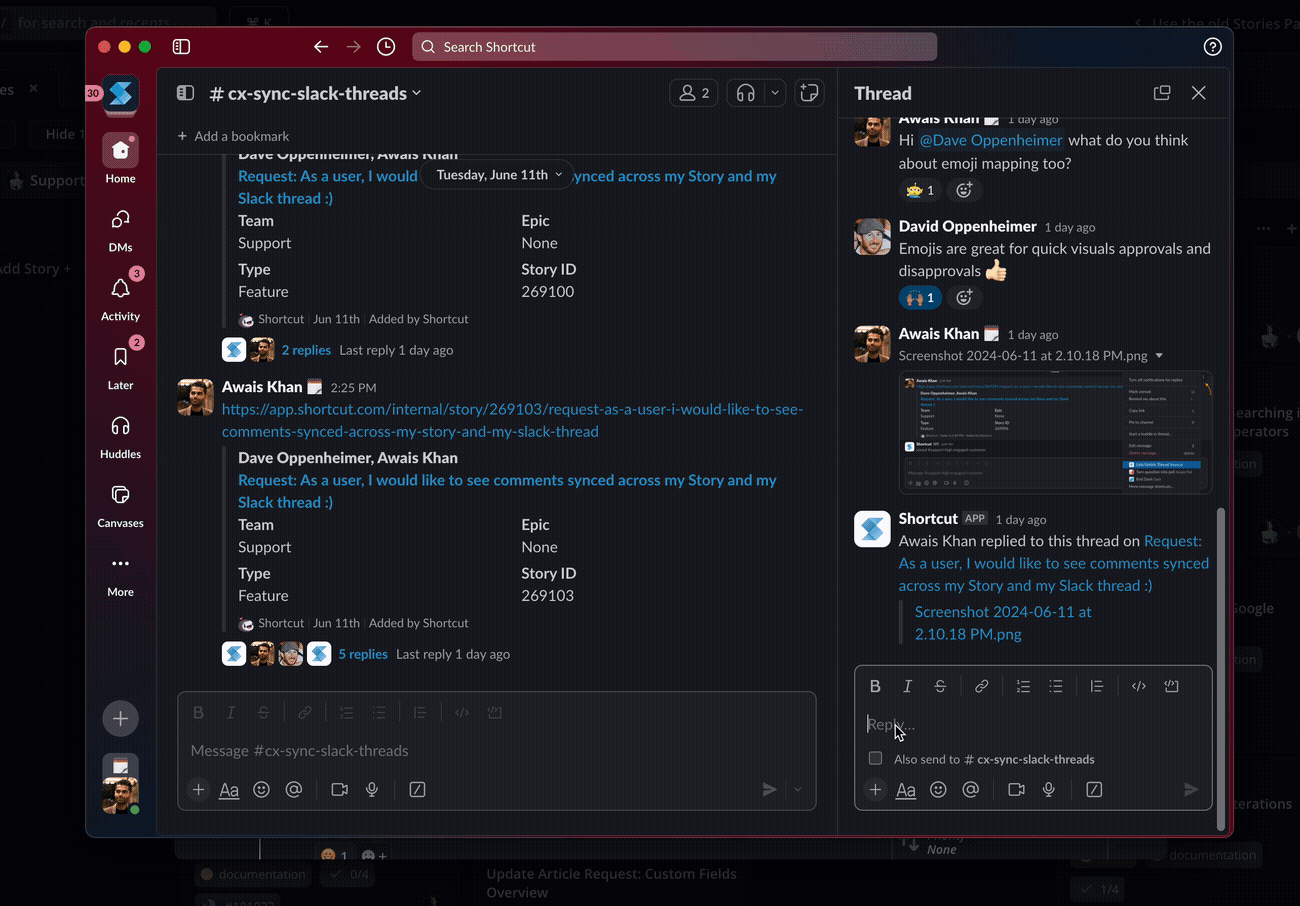The height and width of the screenshot is (906, 1300).
Task: Open DMs in the sidebar
Action: click(120, 228)
